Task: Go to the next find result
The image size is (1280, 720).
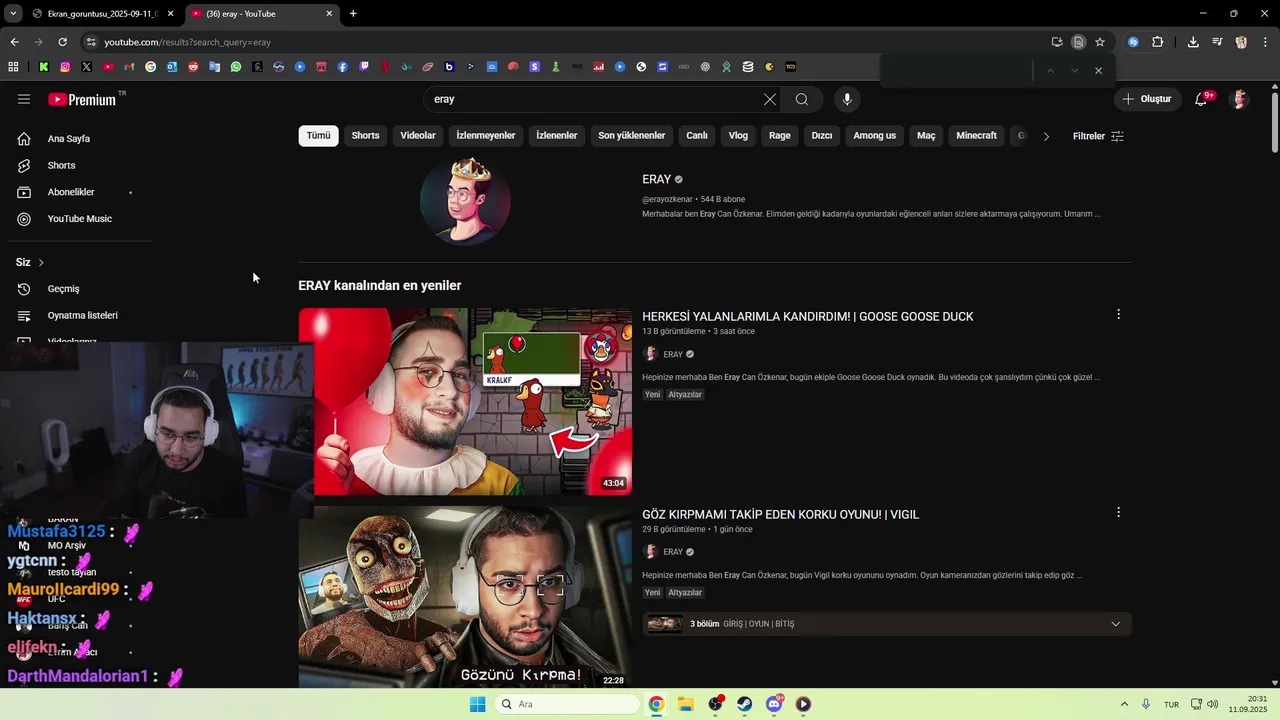Action: tap(1074, 70)
